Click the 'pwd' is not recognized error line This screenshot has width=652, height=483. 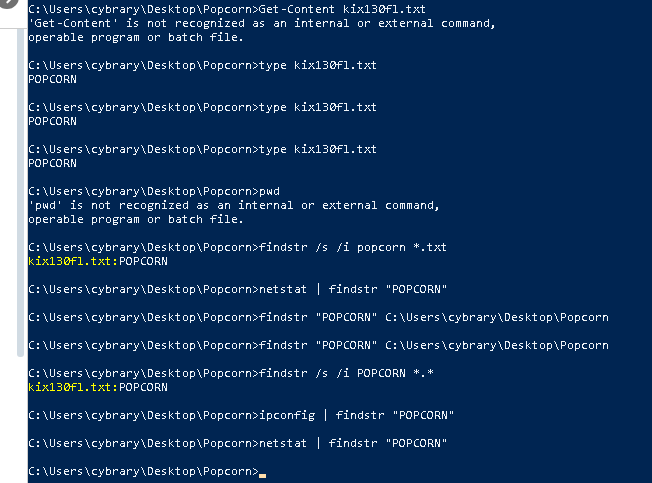click(234, 205)
